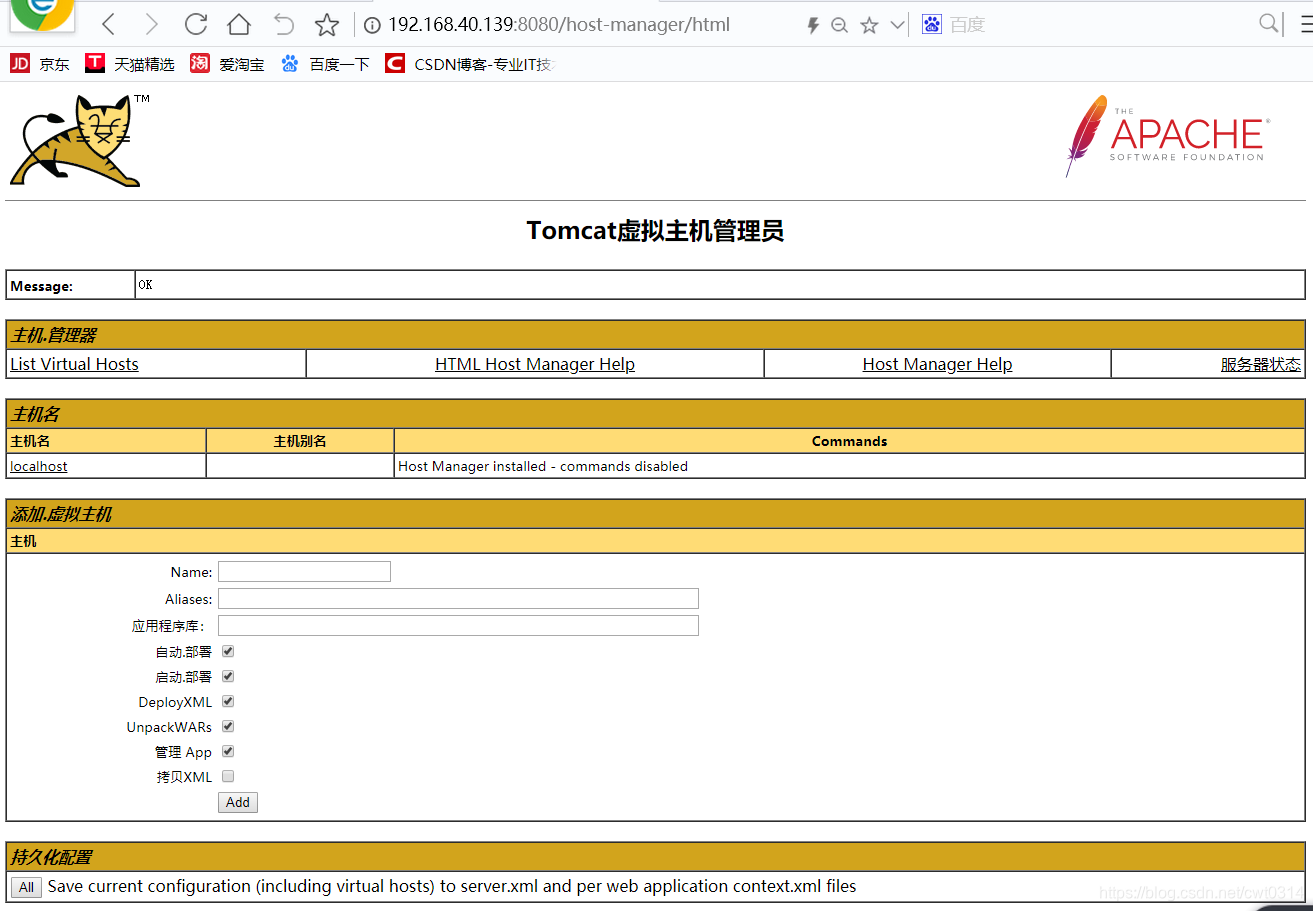The height and width of the screenshot is (911, 1313).
Task: Toggle the 管理 App checkbox
Action: (x=228, y=751)
